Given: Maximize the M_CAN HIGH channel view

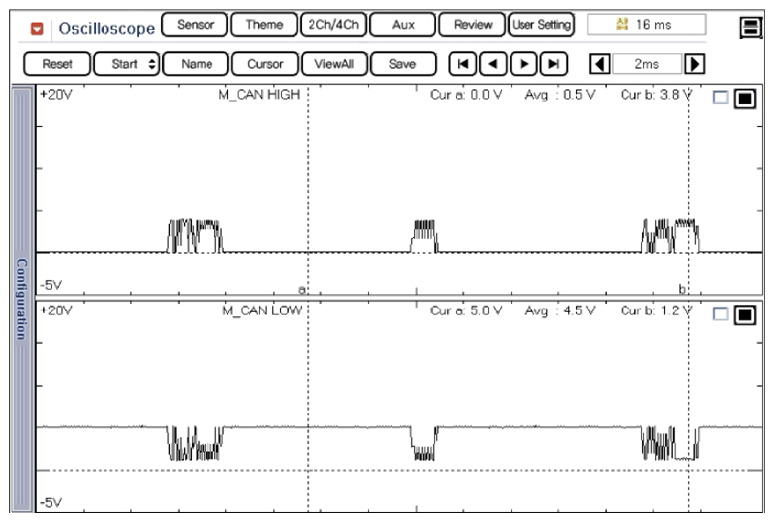Looking at the screenshot, I should (745, 99).
